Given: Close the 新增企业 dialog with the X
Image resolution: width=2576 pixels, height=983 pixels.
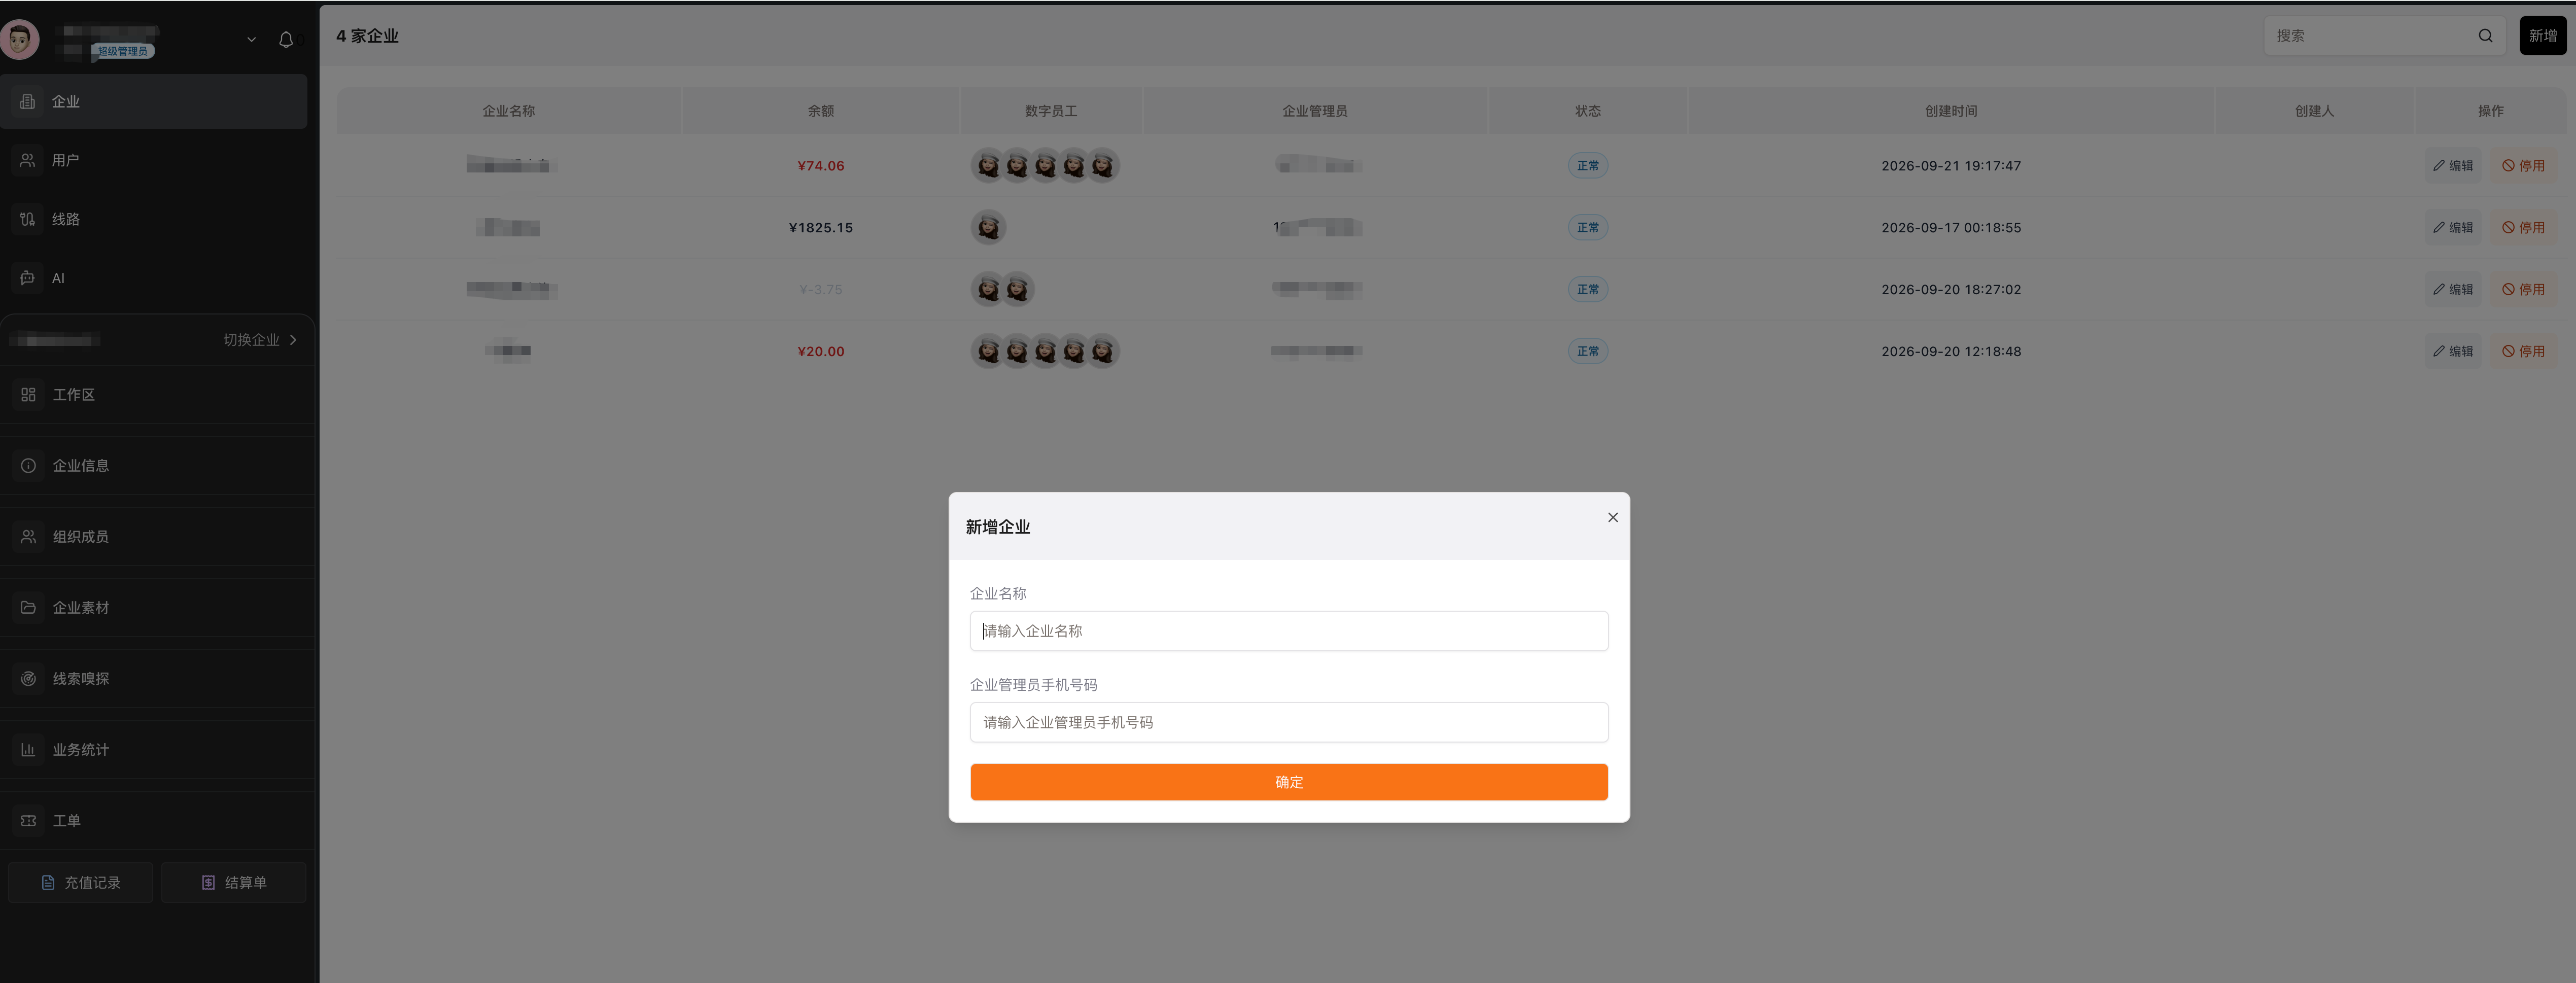Looking at the screenshot, I should [x=1612, y=517].
